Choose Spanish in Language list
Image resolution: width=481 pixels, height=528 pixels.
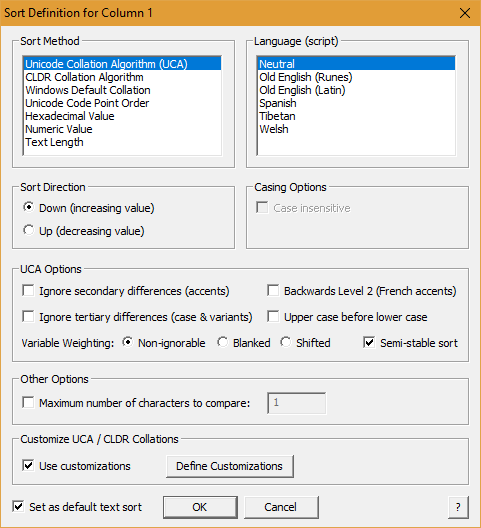356,103
